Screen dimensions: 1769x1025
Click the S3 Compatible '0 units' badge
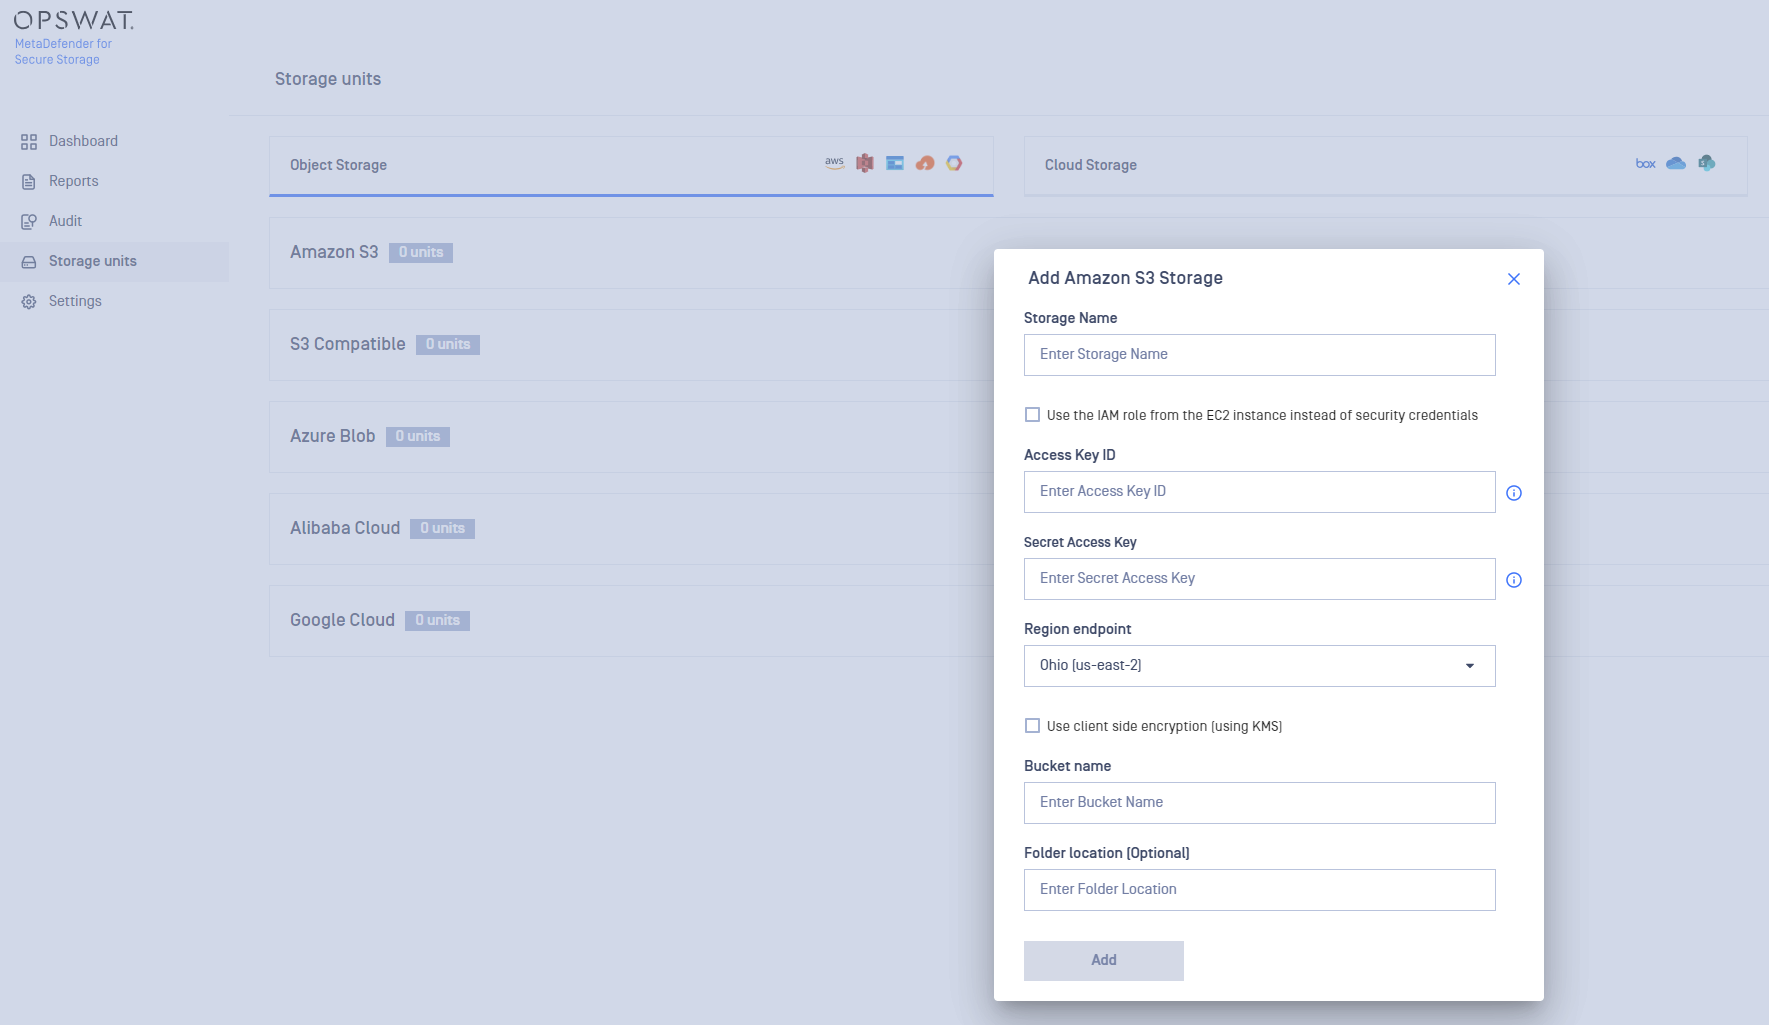pos(448,345)
